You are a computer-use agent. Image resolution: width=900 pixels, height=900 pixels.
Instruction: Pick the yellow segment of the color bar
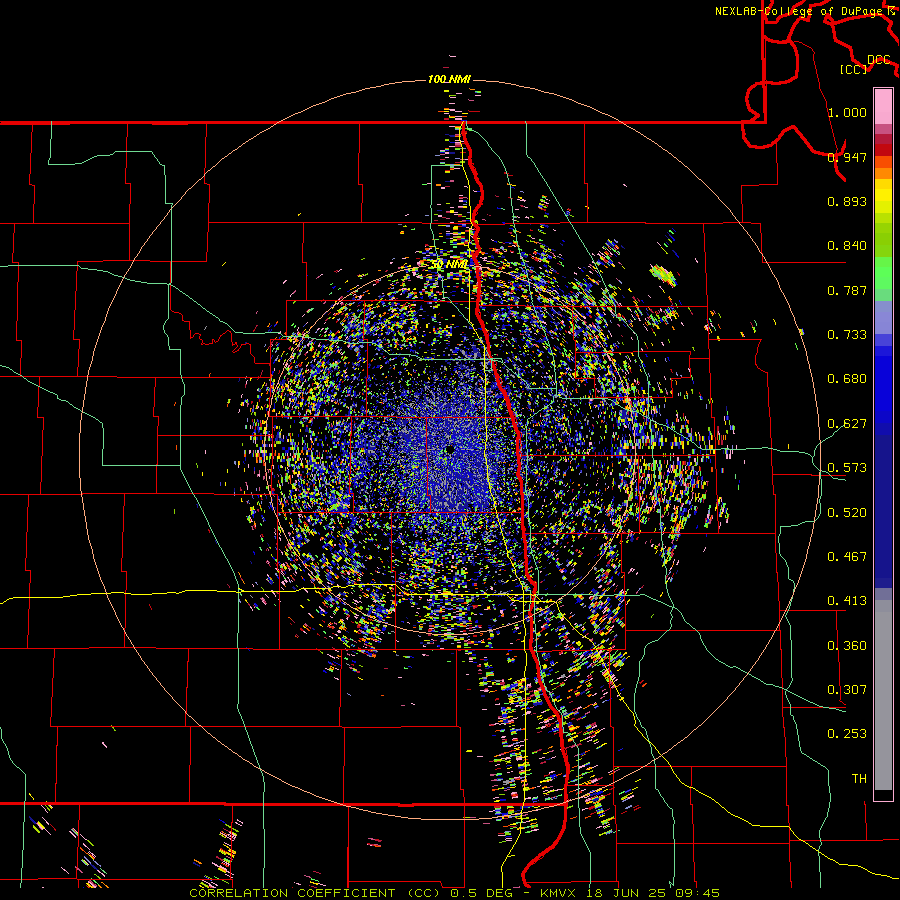click(x=883, y=196)
